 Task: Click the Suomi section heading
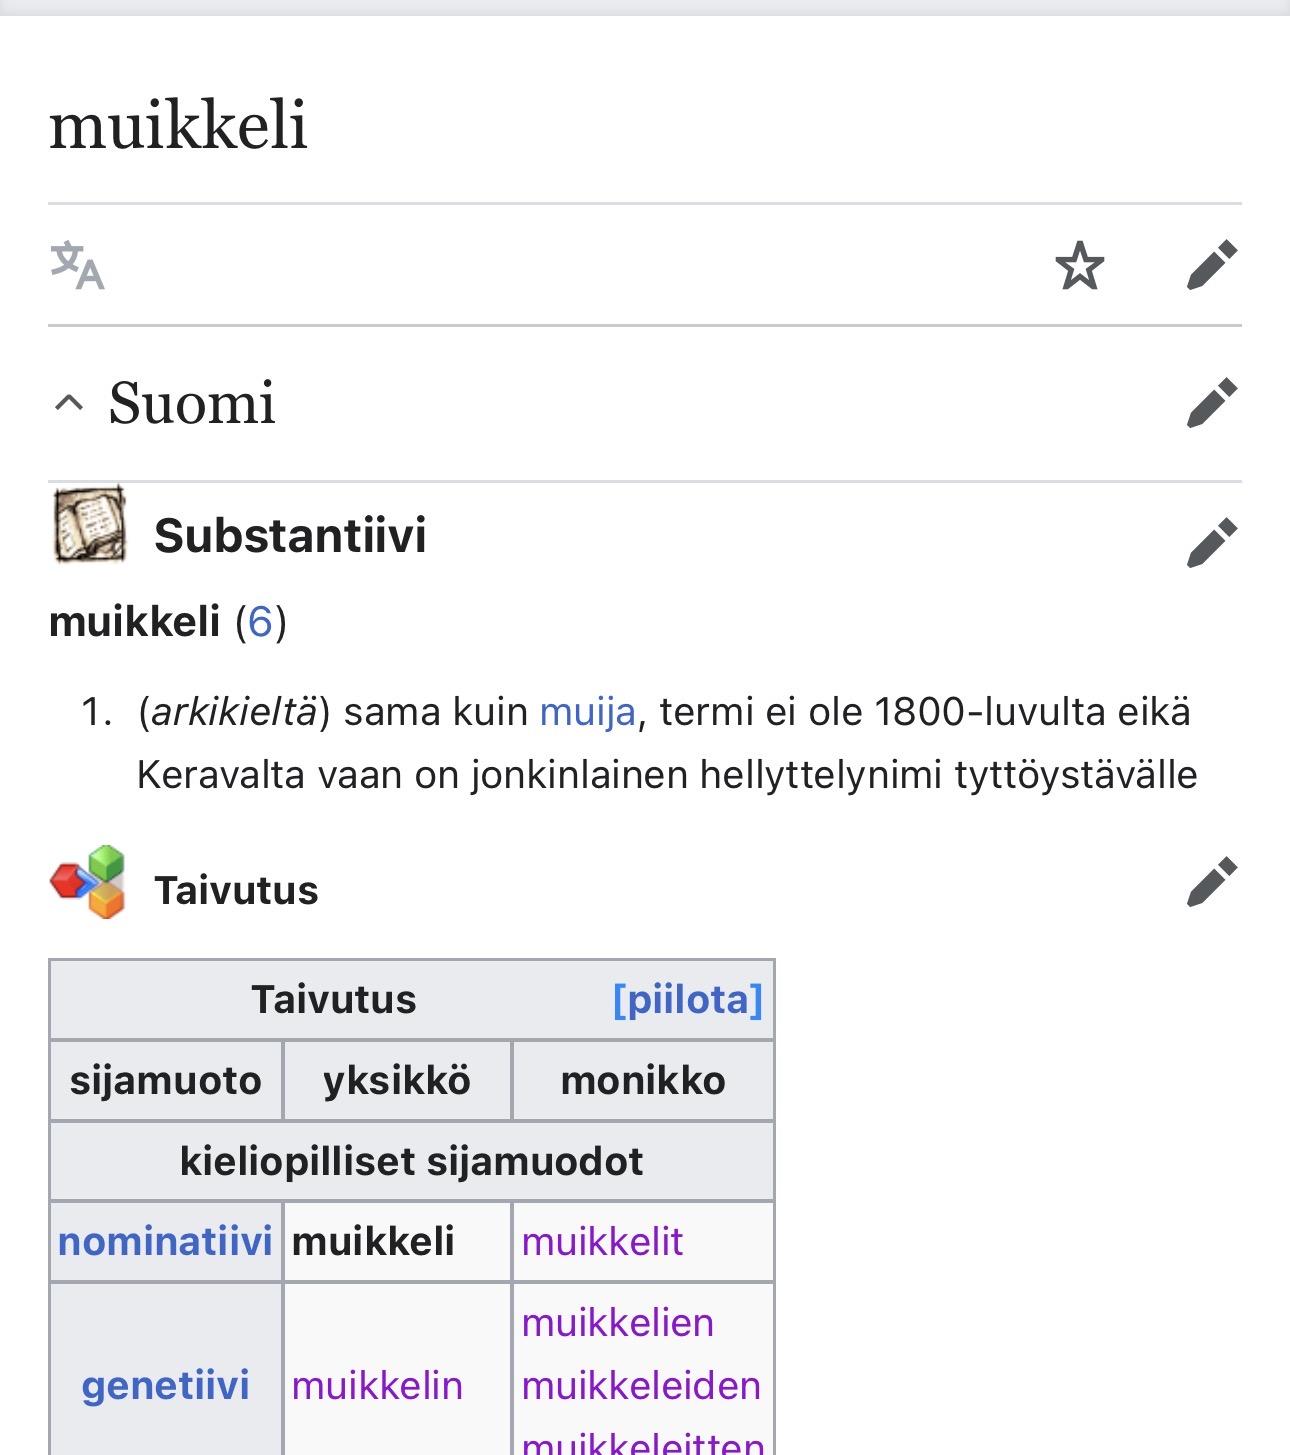pyautogui.click(x=192, y=403)
